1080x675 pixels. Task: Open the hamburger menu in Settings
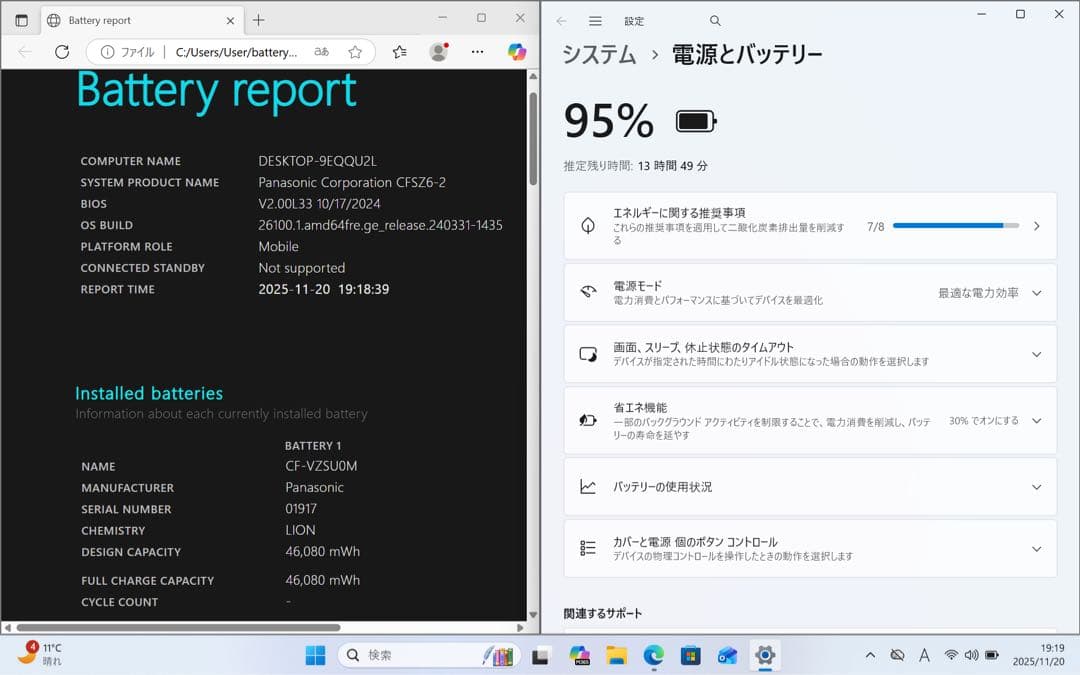click(594, 19)
